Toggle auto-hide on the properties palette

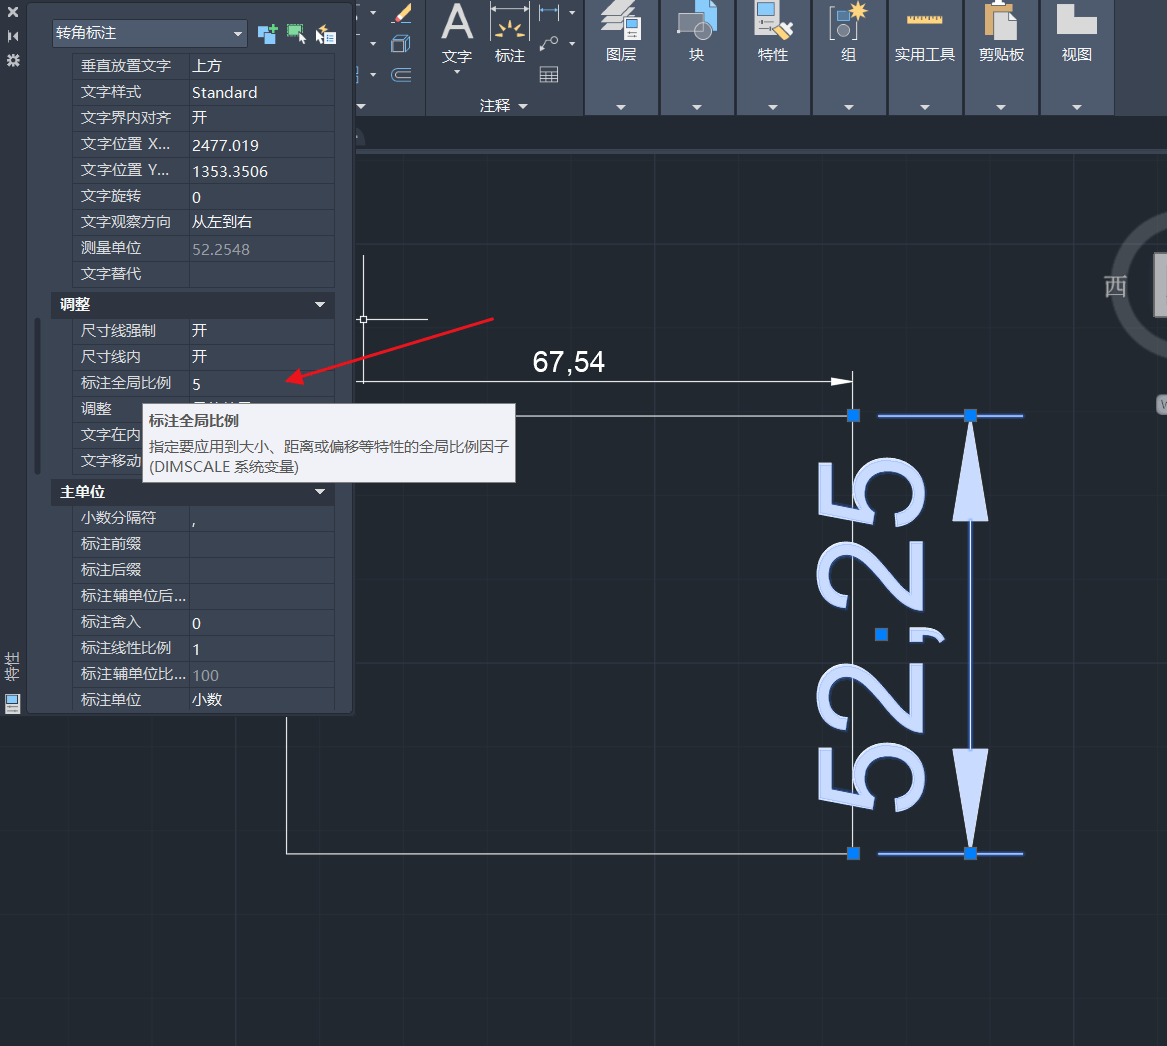(x=13, y=36)
